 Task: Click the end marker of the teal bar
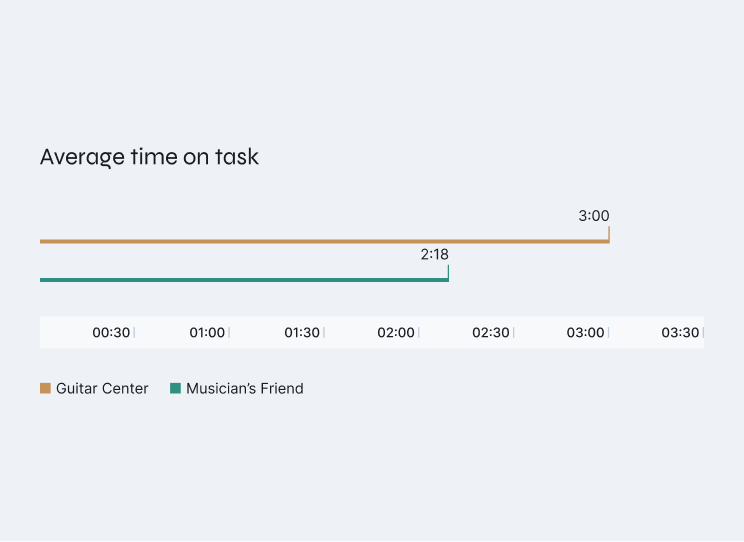point(448,273)
